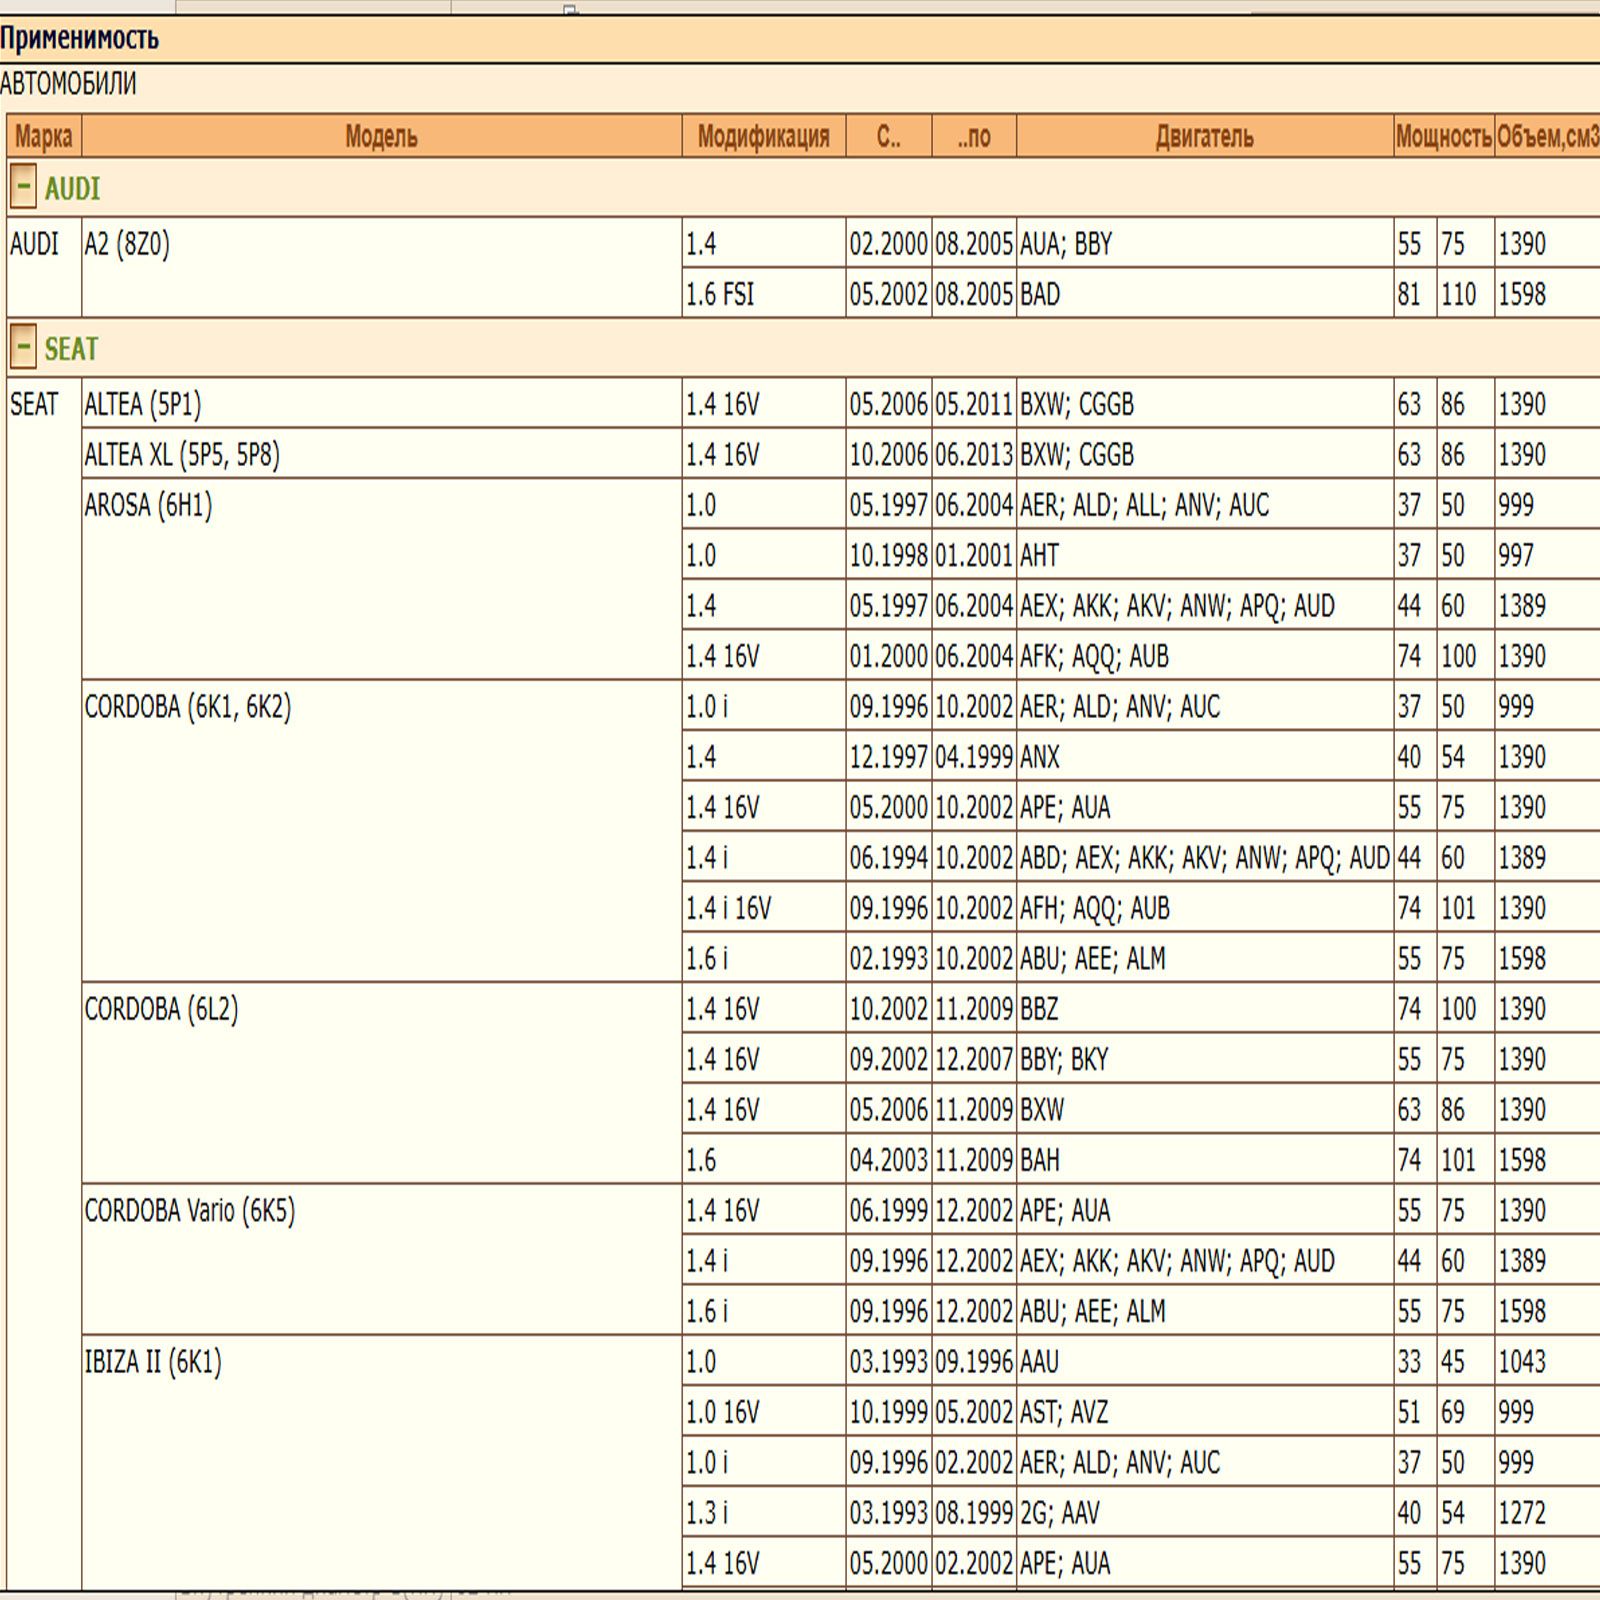
Task: Select the IBIZA II (6K1) model cell
Action: click(x=153, y=1362)
